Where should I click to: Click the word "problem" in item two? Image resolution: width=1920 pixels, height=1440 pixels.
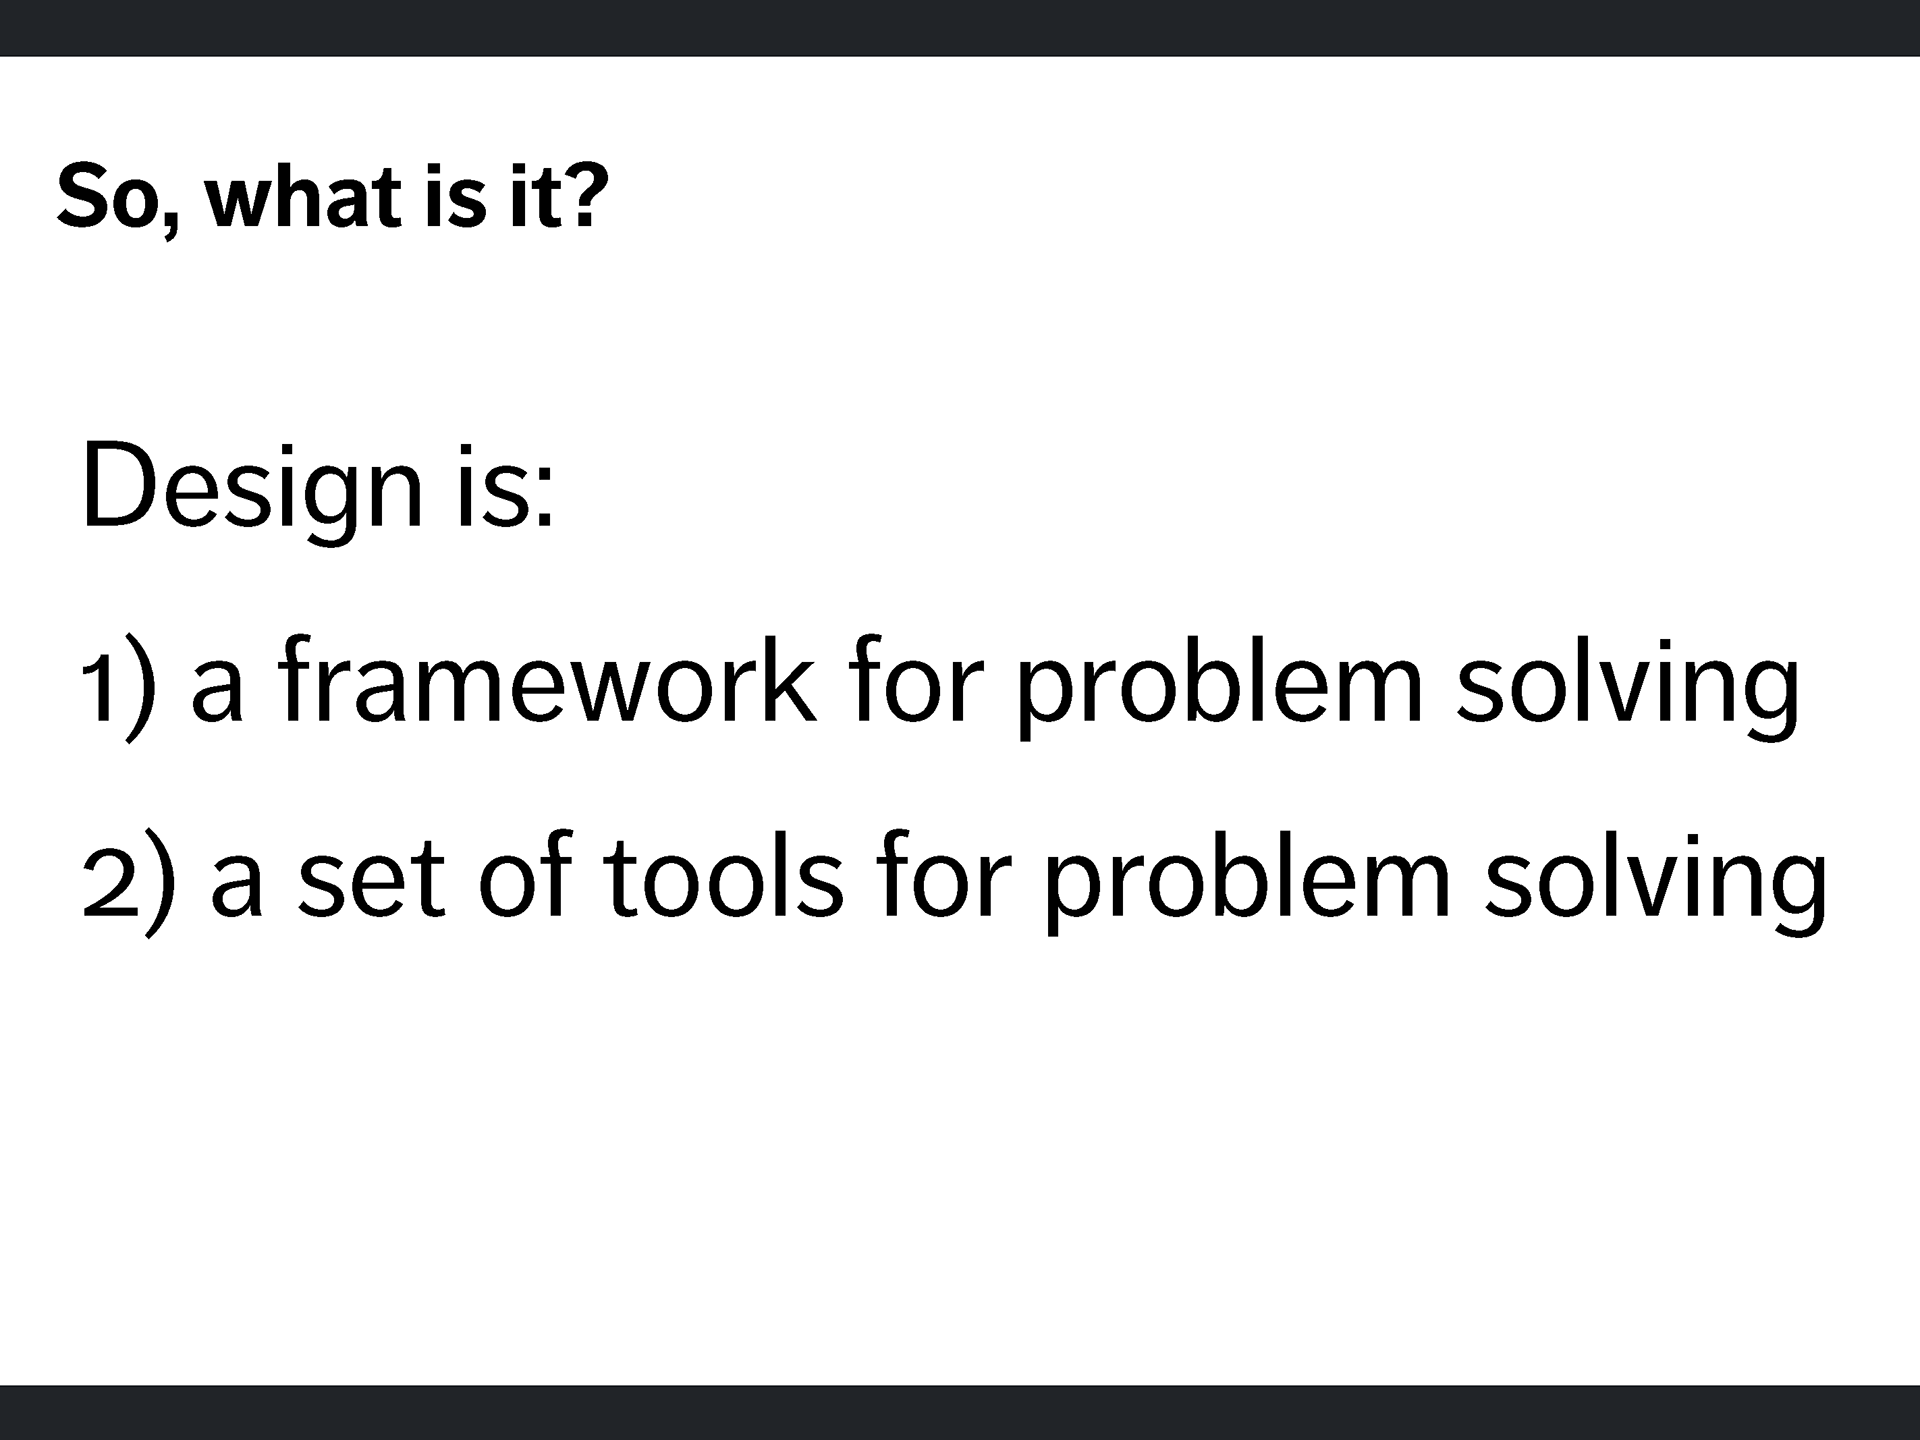[x=1249, y=884]
